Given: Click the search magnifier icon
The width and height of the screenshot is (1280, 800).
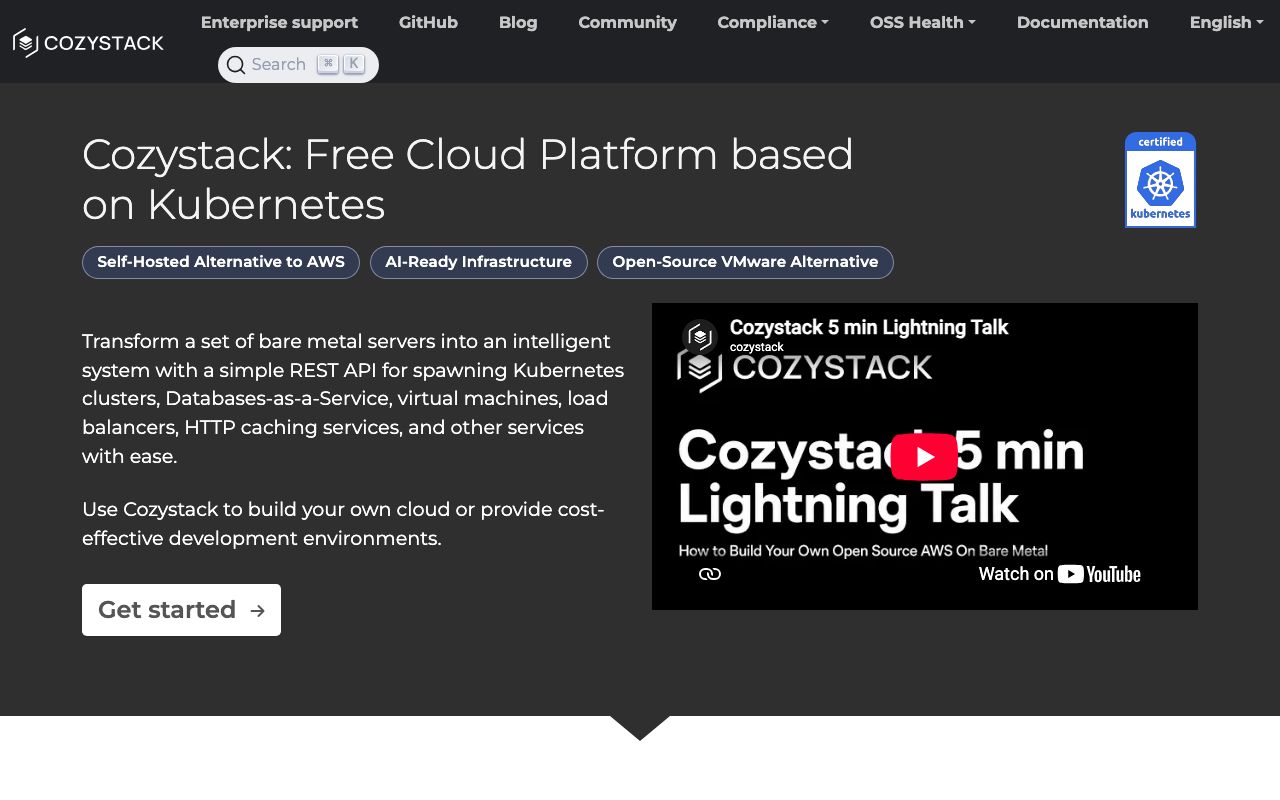Looking at the screenshot, I should (236, 65).
